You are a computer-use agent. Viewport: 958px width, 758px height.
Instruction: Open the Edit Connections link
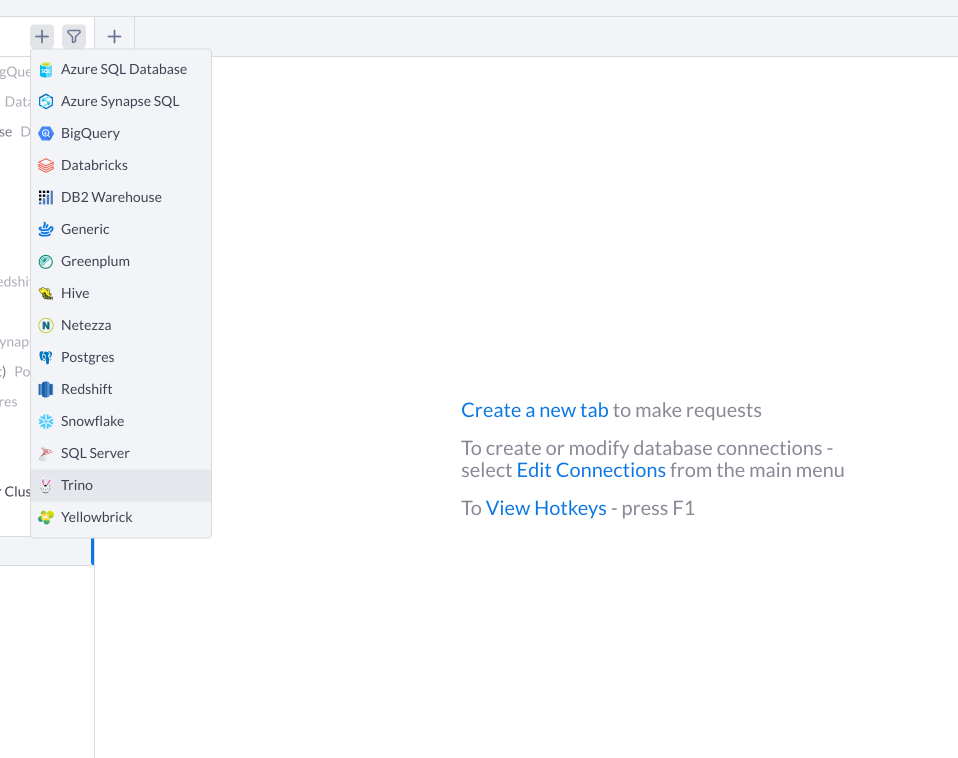pos(591,470)
